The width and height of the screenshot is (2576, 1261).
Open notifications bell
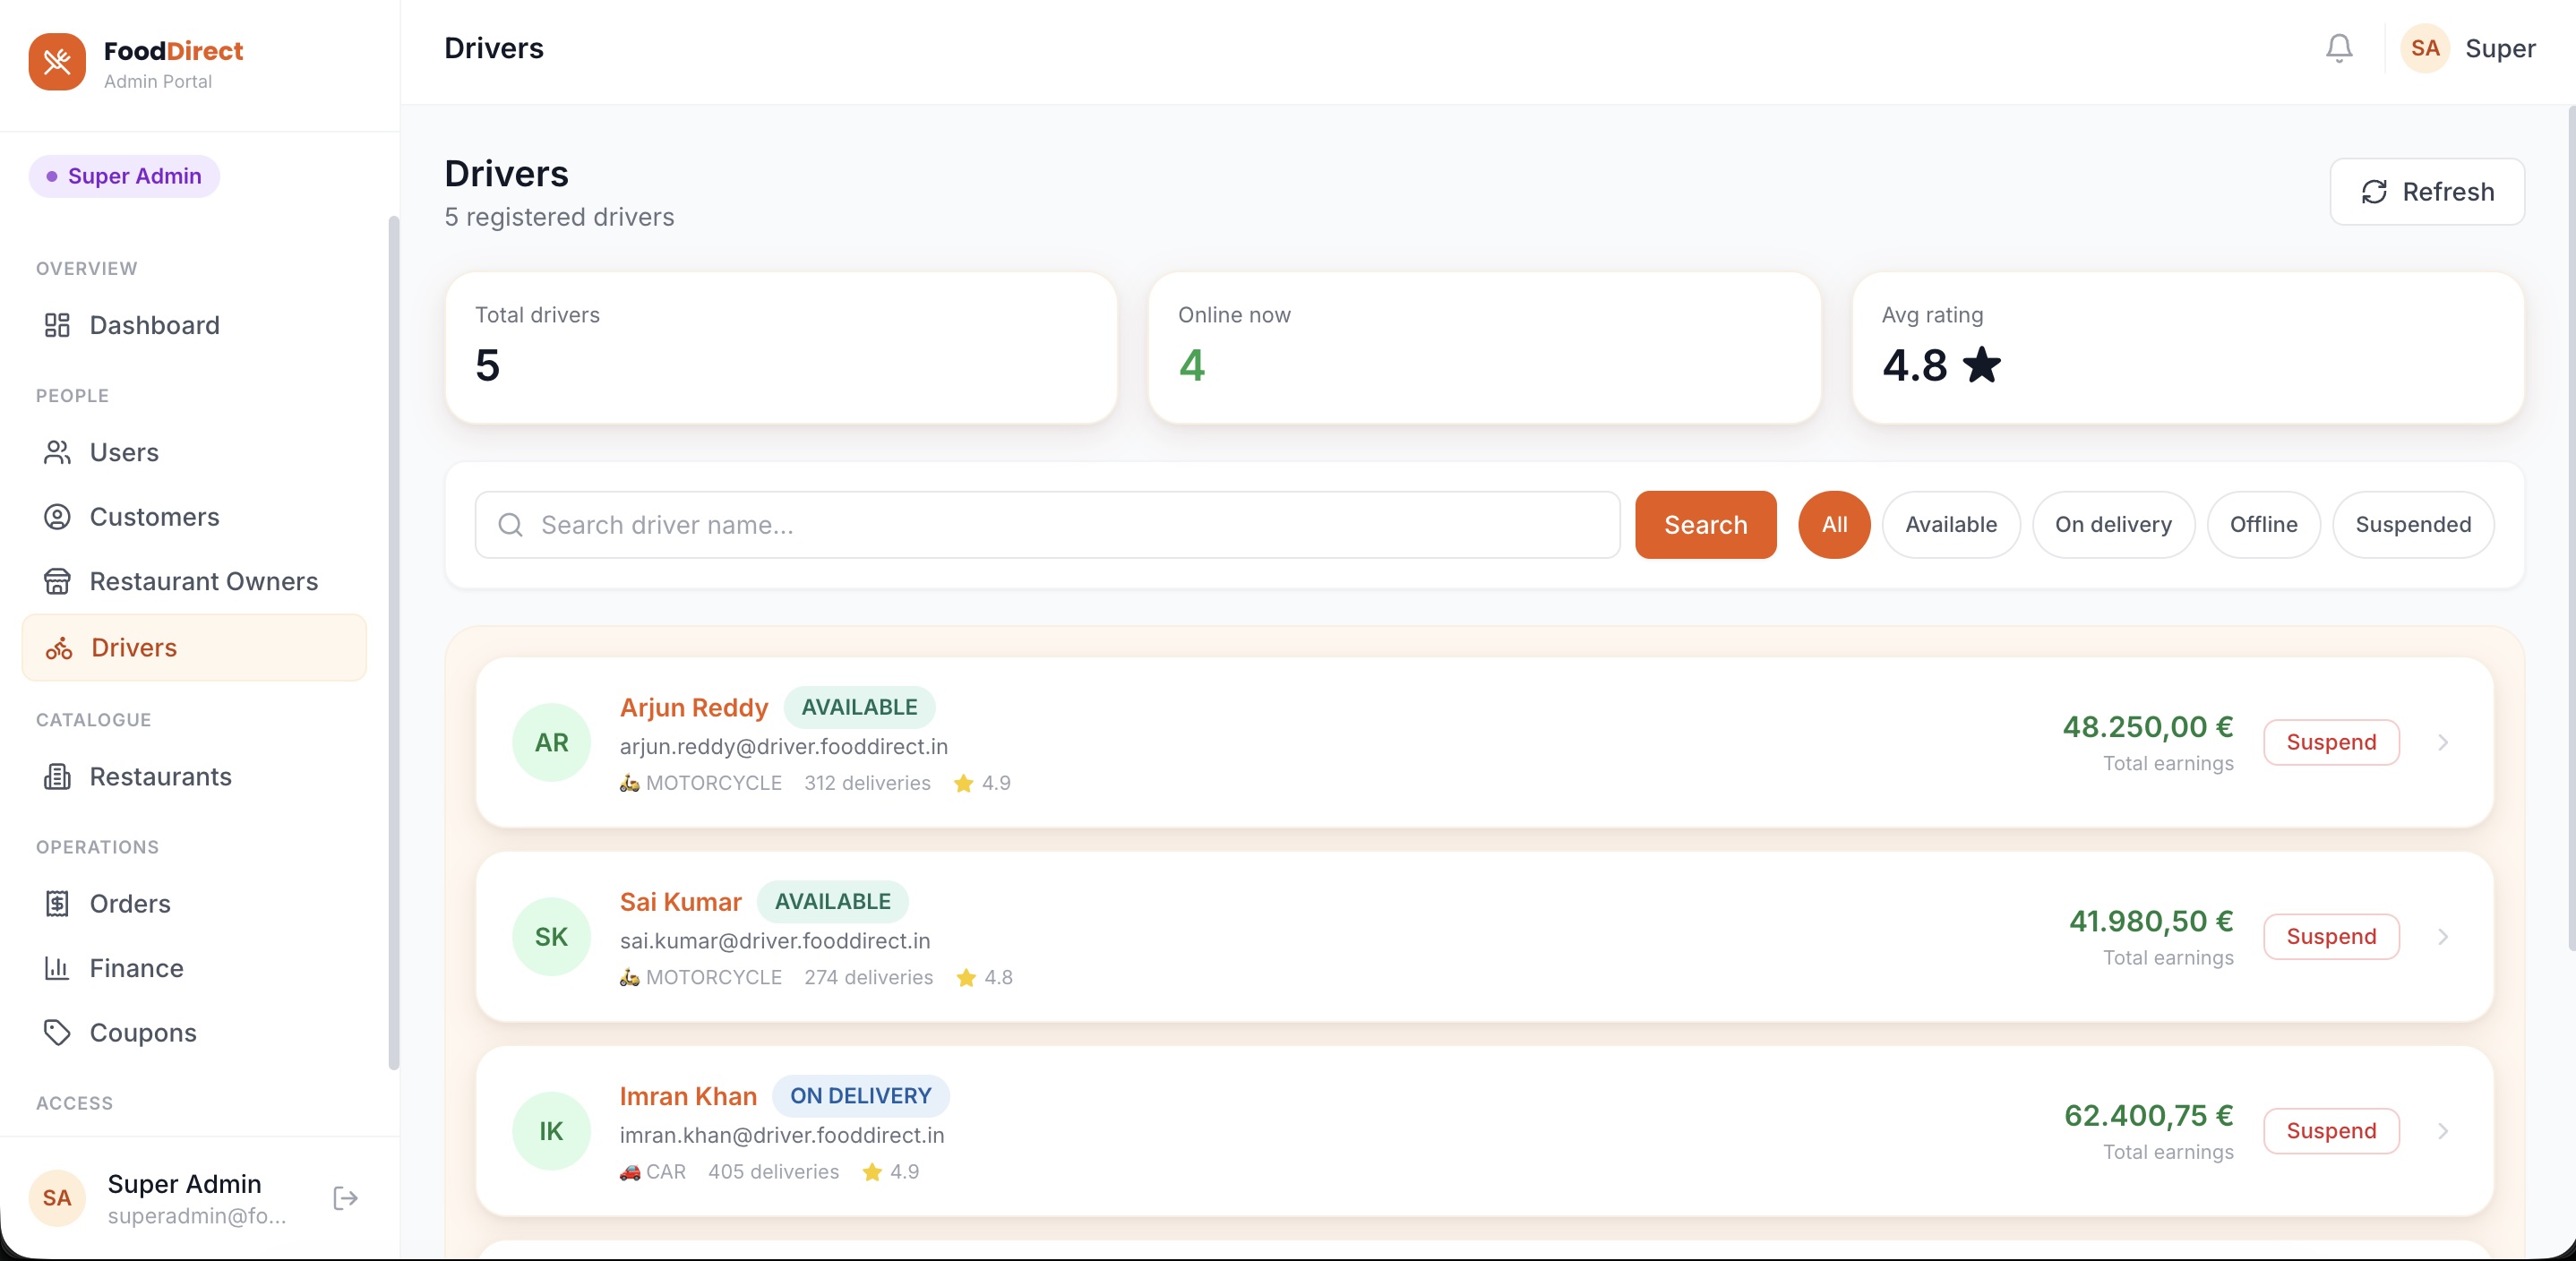tap(2339, 48)
